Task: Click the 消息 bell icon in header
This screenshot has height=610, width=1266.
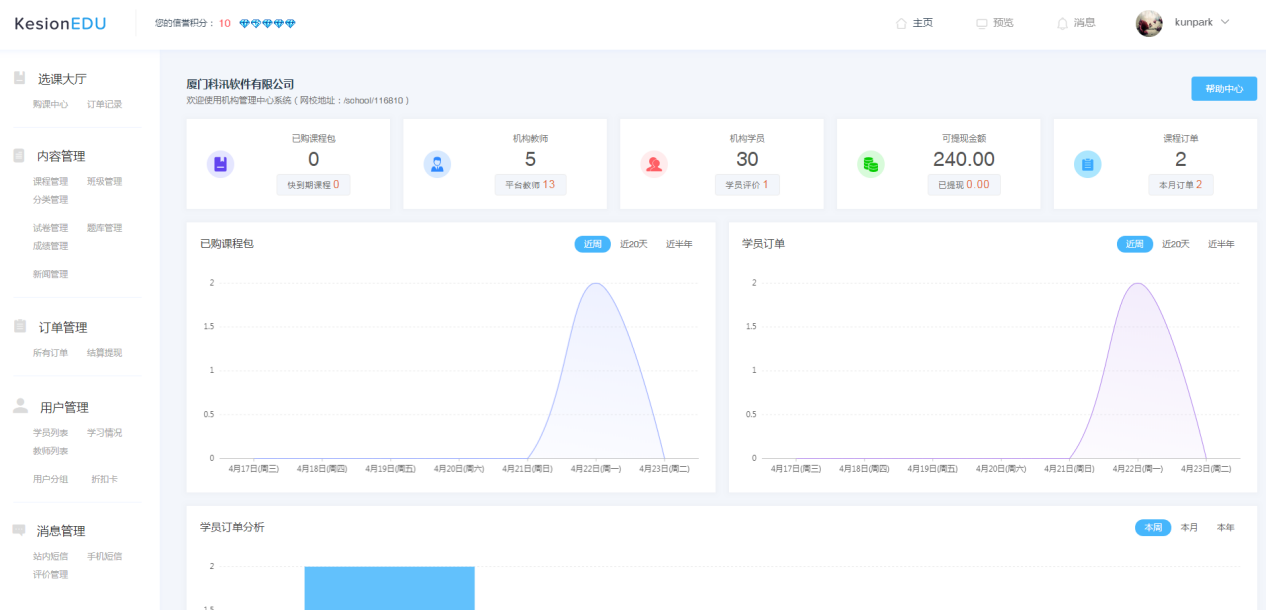Action: (x=1062, y=23)
